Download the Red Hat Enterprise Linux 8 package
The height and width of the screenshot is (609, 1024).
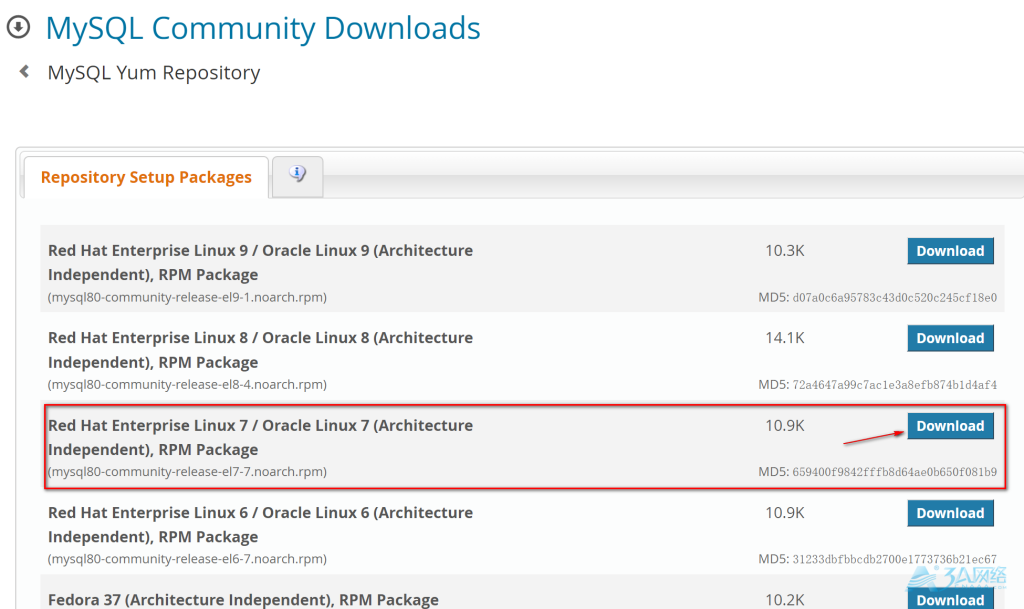(x=950, y=338)
